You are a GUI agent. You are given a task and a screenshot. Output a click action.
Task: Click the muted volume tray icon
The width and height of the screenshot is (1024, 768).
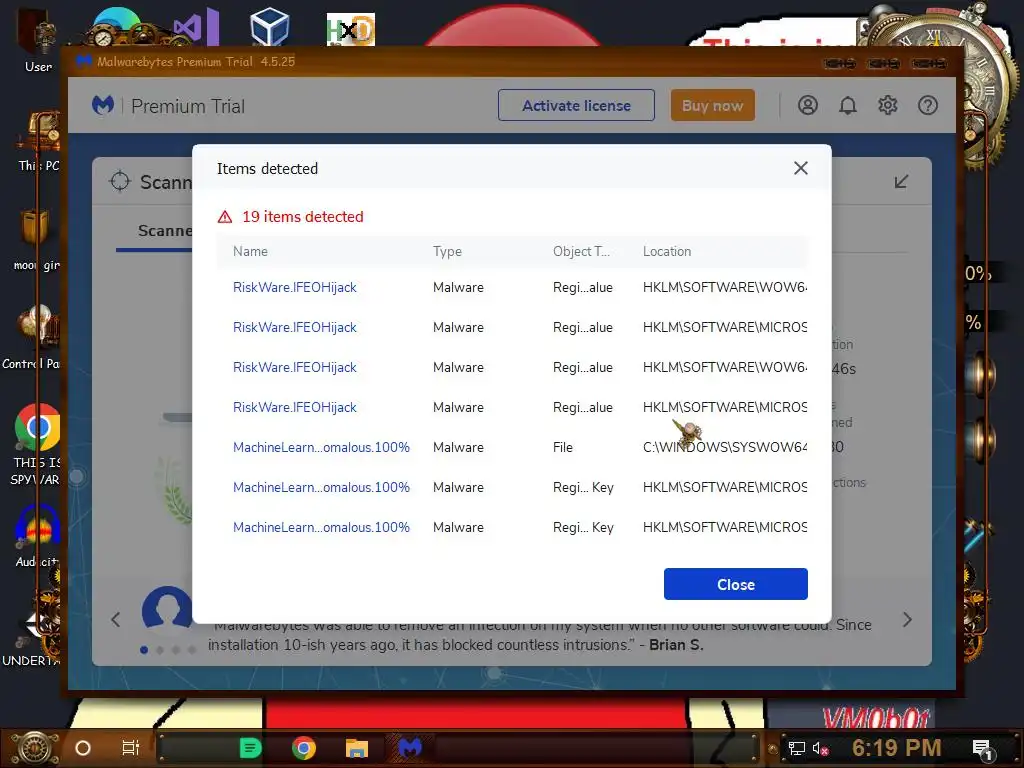click(820, 748)
